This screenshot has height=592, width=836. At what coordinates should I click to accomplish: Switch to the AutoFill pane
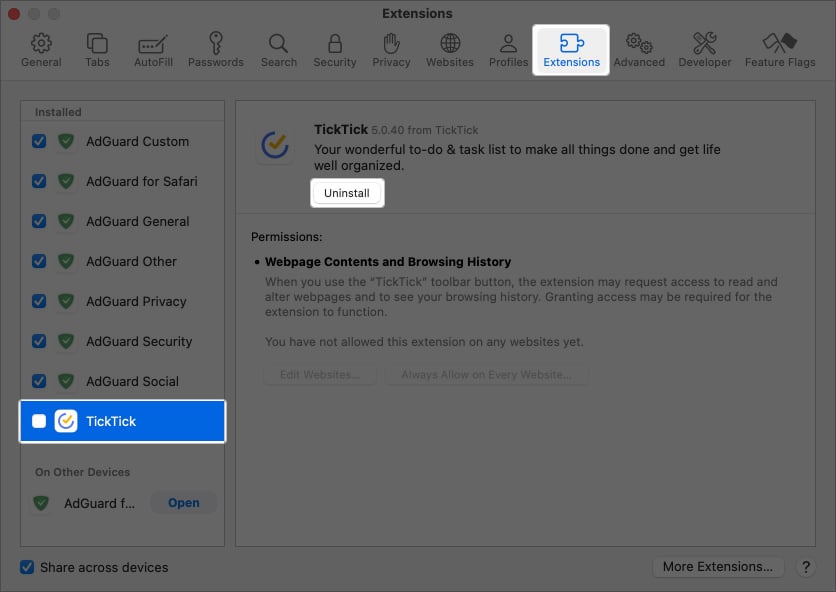point(153,51)
